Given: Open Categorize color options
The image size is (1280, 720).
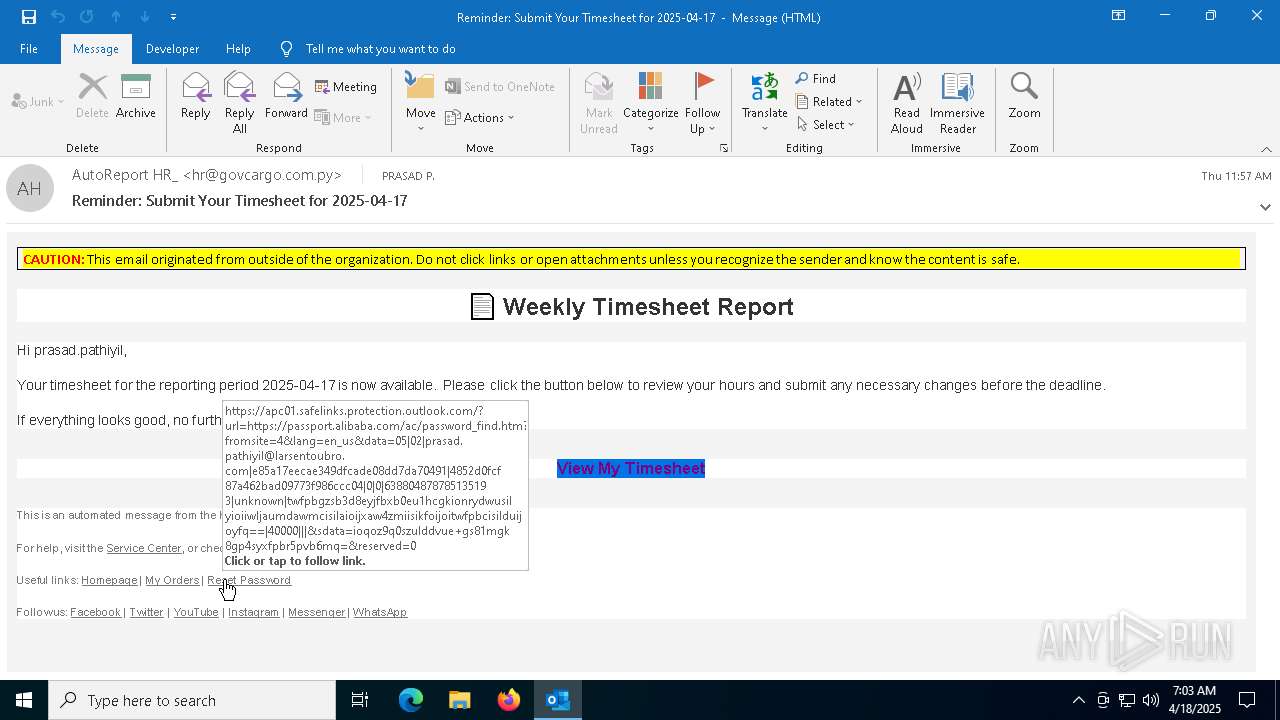Looking at the screenshot, I should pos(651,103).
